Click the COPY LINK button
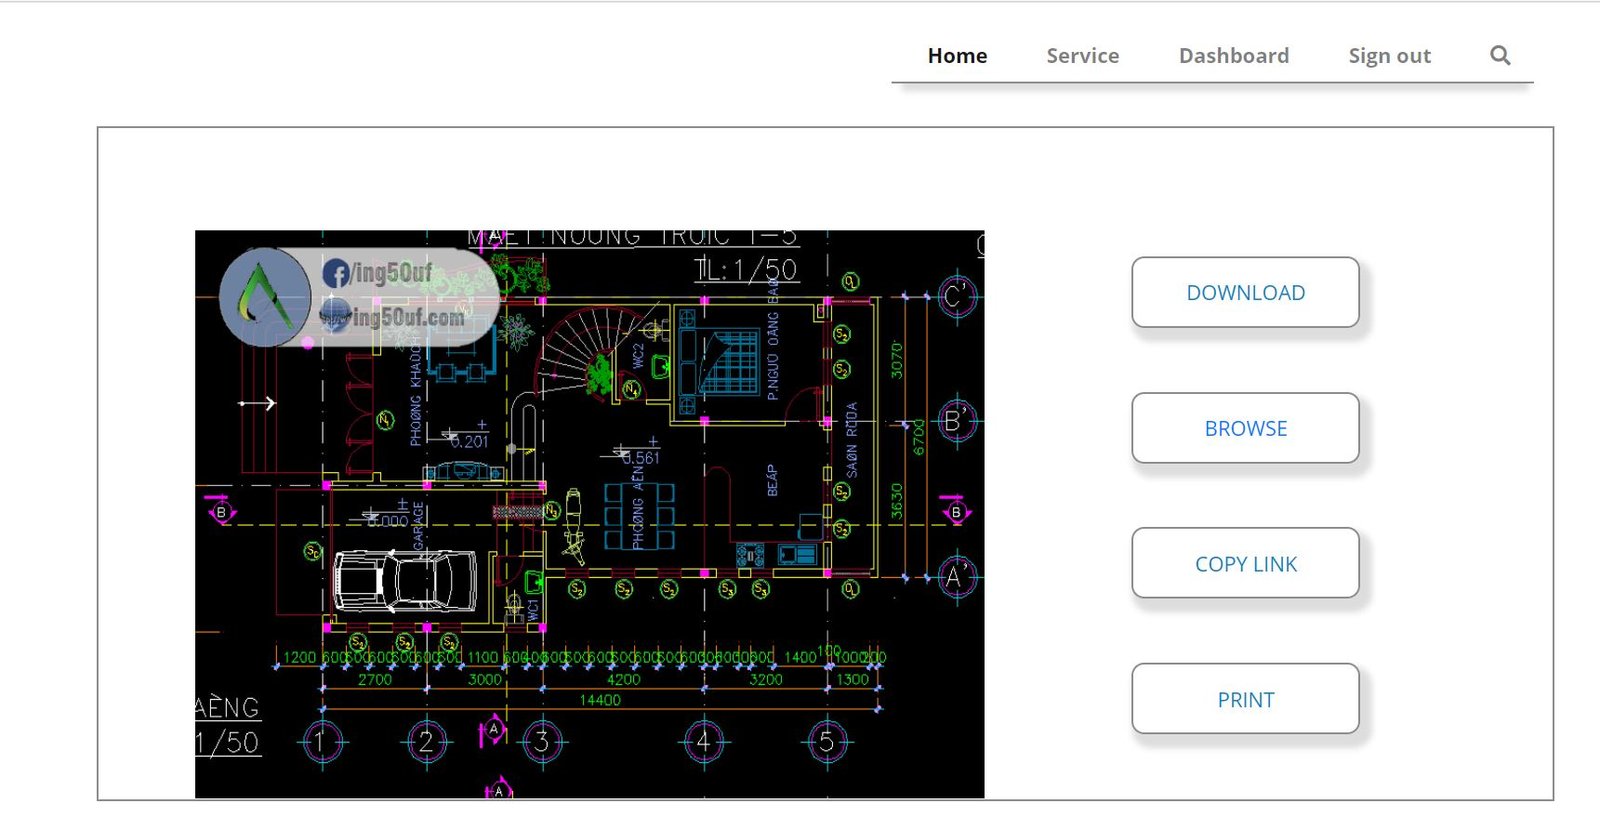The height and width of the screenshot is (827, 1600). click(x=1245, y=564)
